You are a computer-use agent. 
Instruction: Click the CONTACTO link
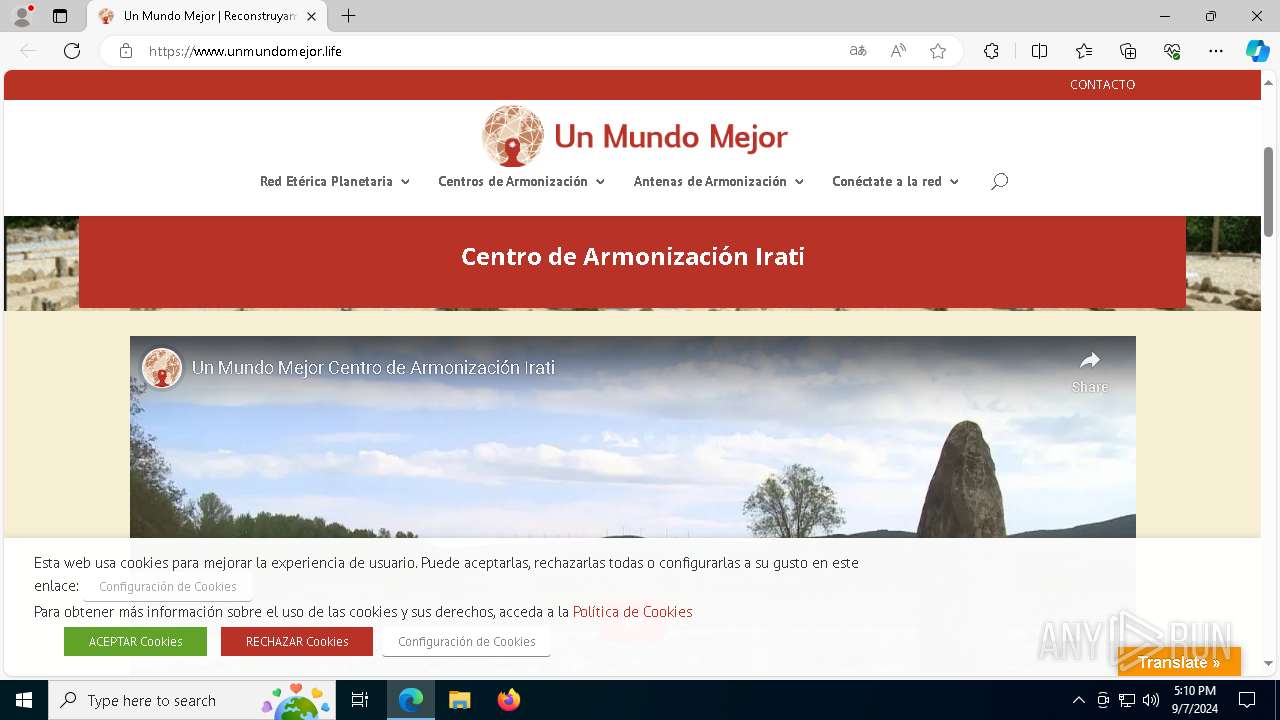[1102, 85]
